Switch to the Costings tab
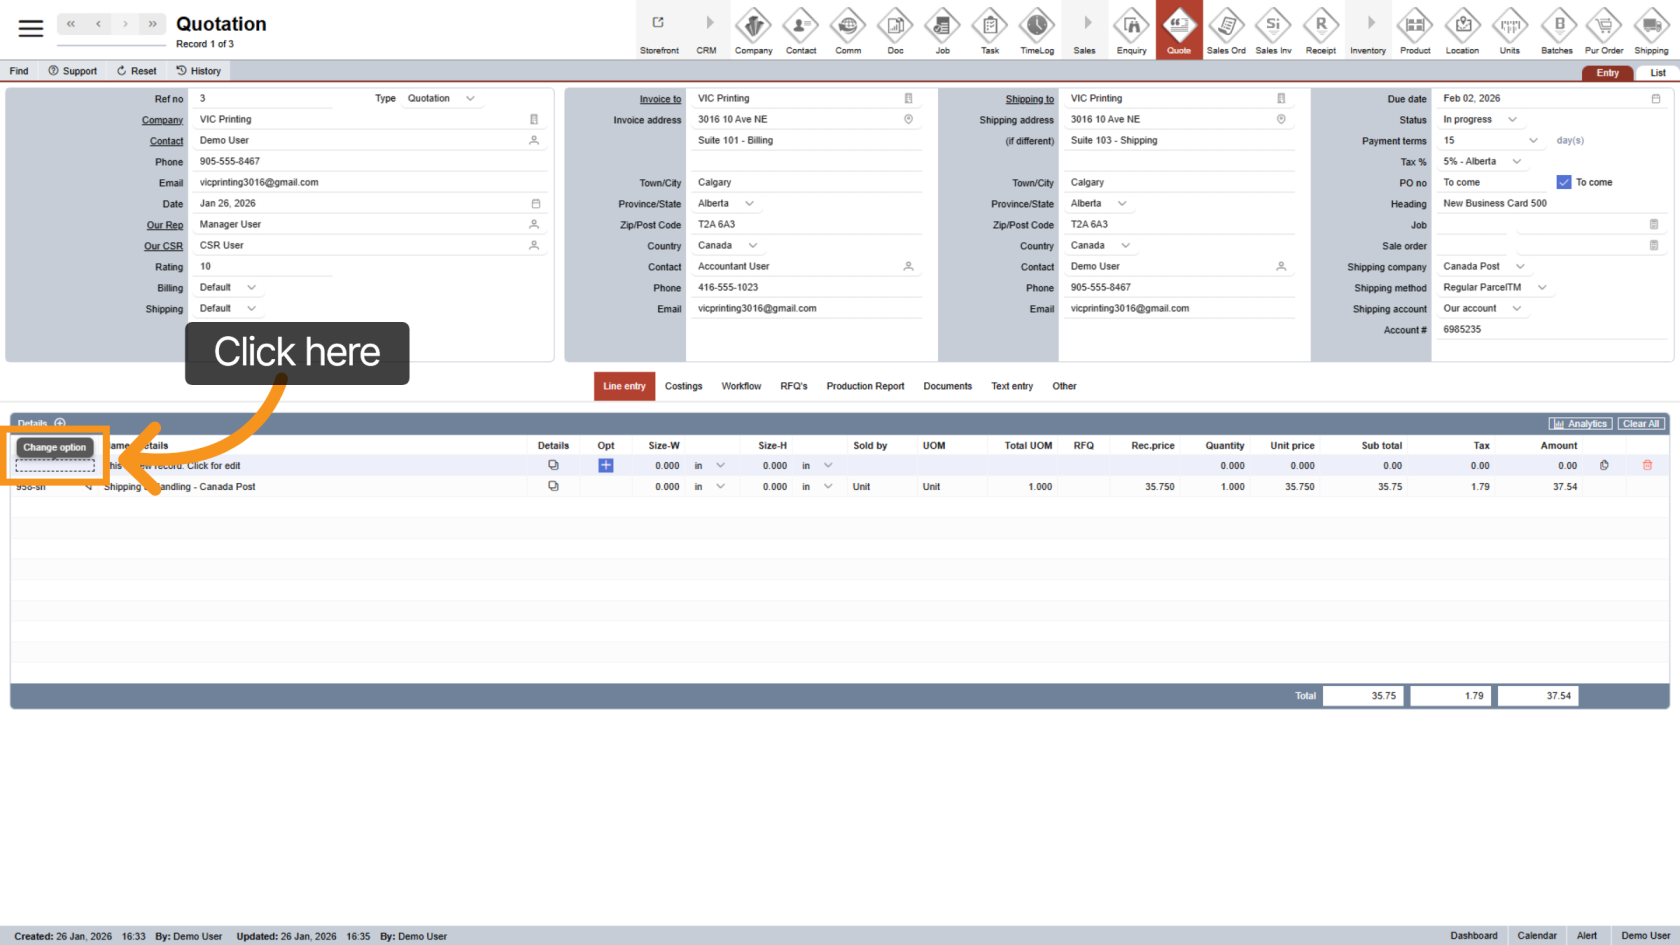The height and width of the screenshot is (945, 1680). click(683, 386)
